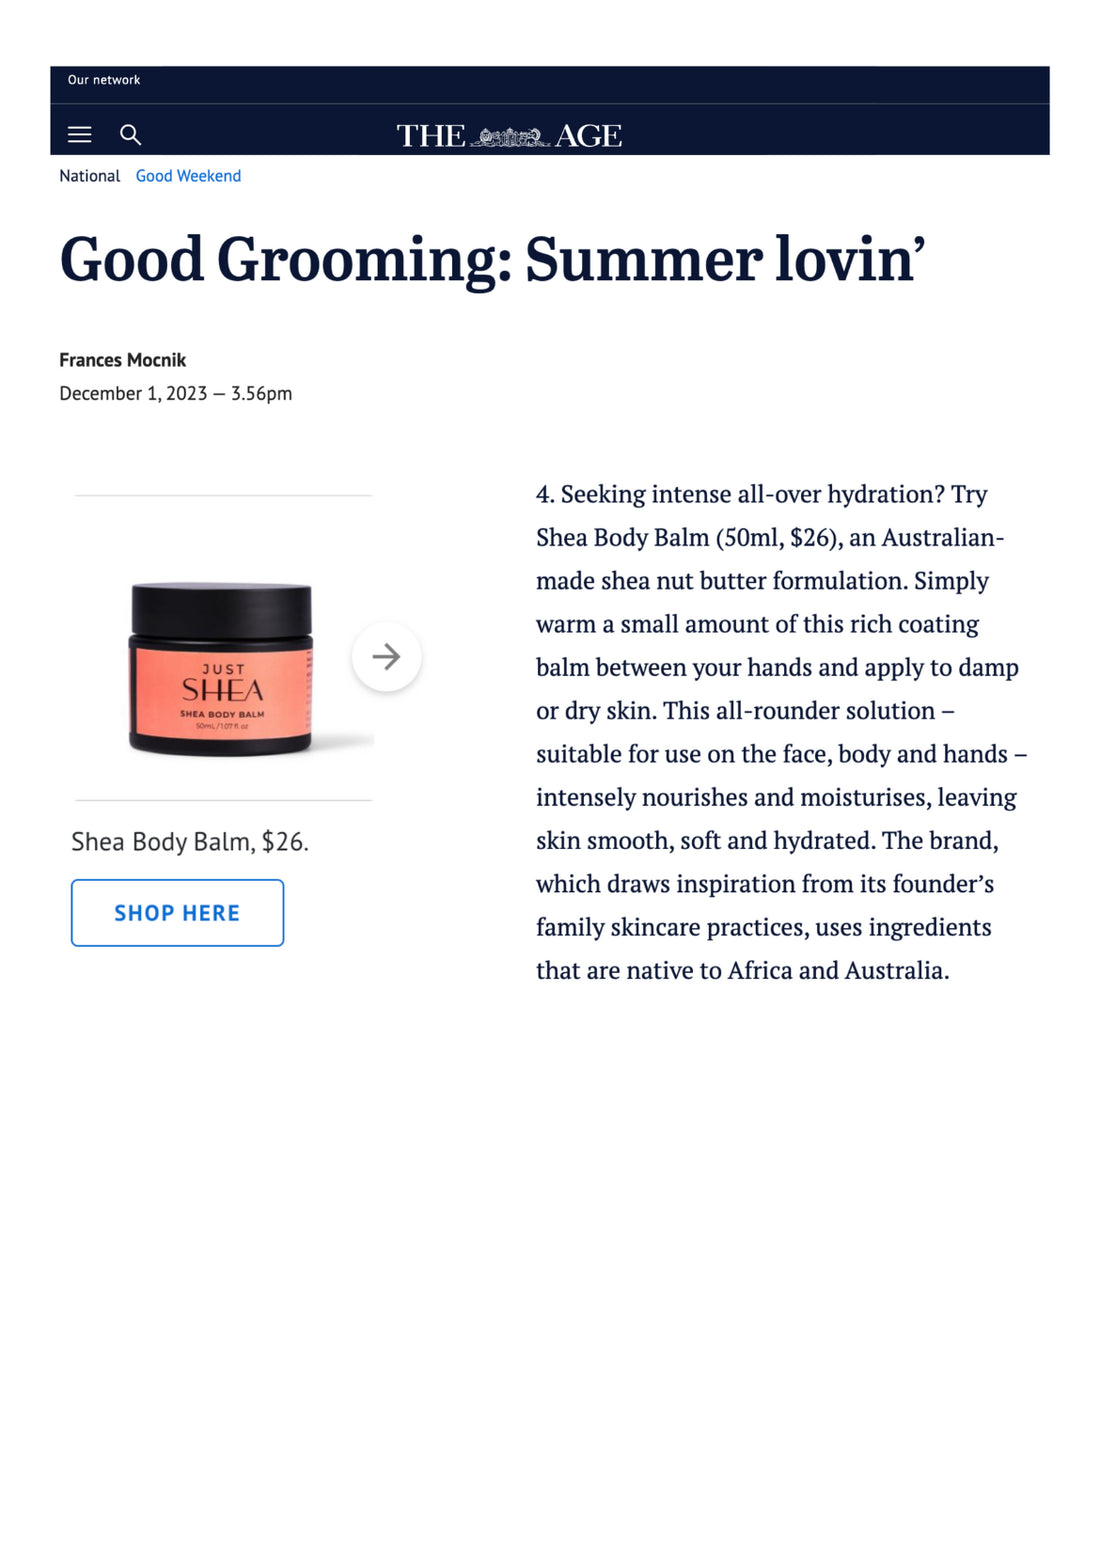Open the Good Weekend section link
This screenshot has width=1100, height=1542.
(x=188, y=176)
